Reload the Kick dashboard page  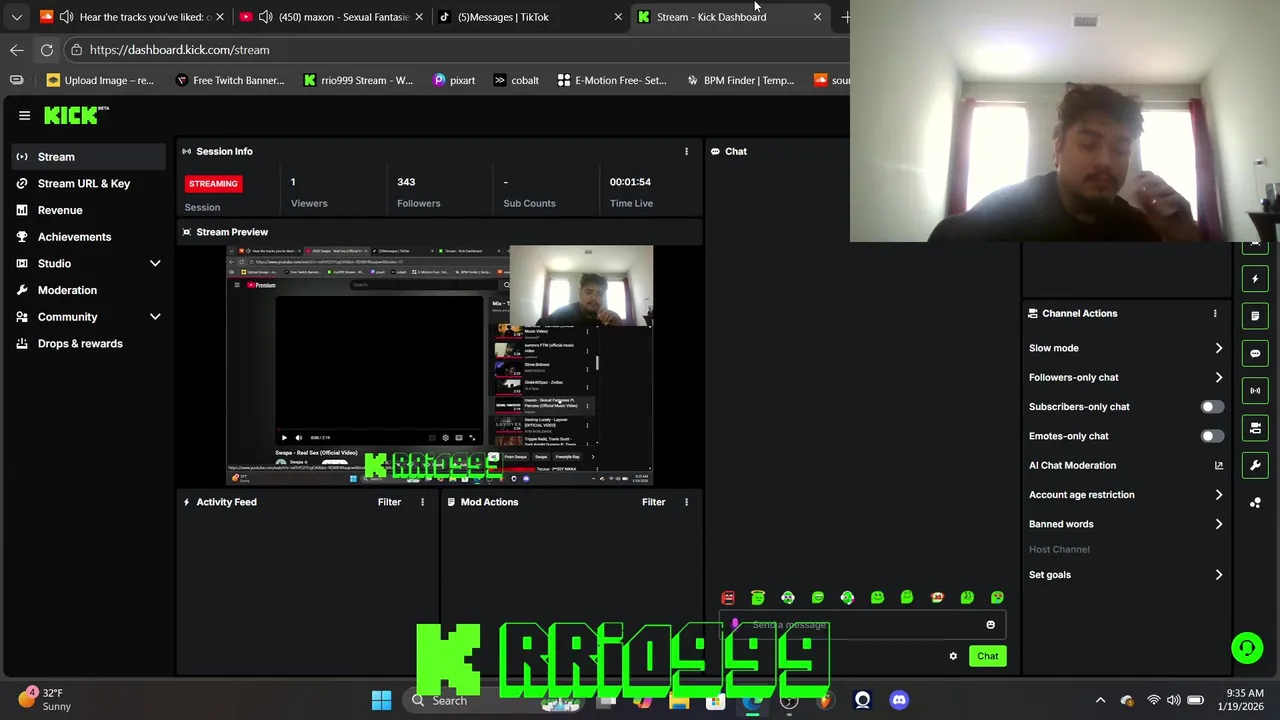coord(47,49)
